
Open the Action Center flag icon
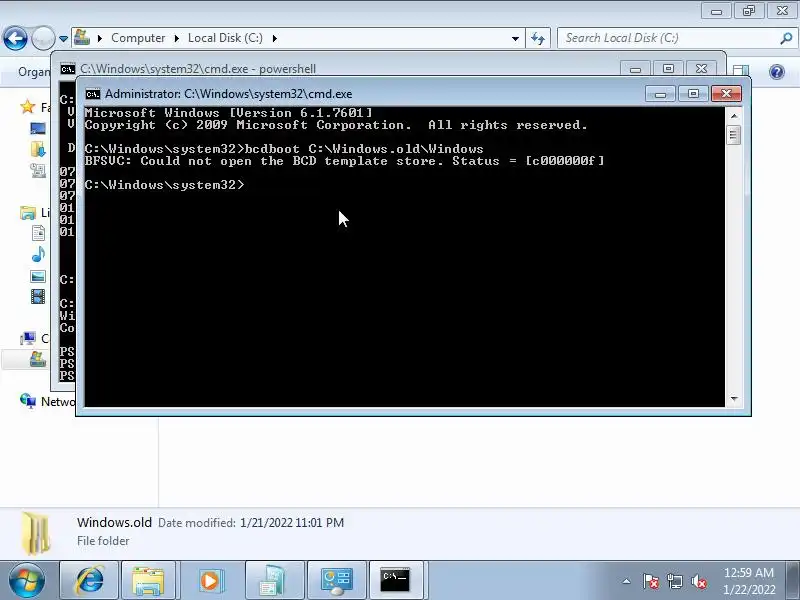click(x=651, y=581)
